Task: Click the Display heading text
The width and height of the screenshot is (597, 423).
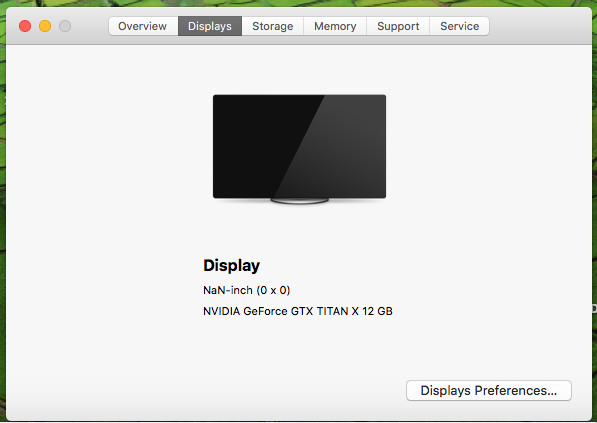Action: (x=231, y=265)
